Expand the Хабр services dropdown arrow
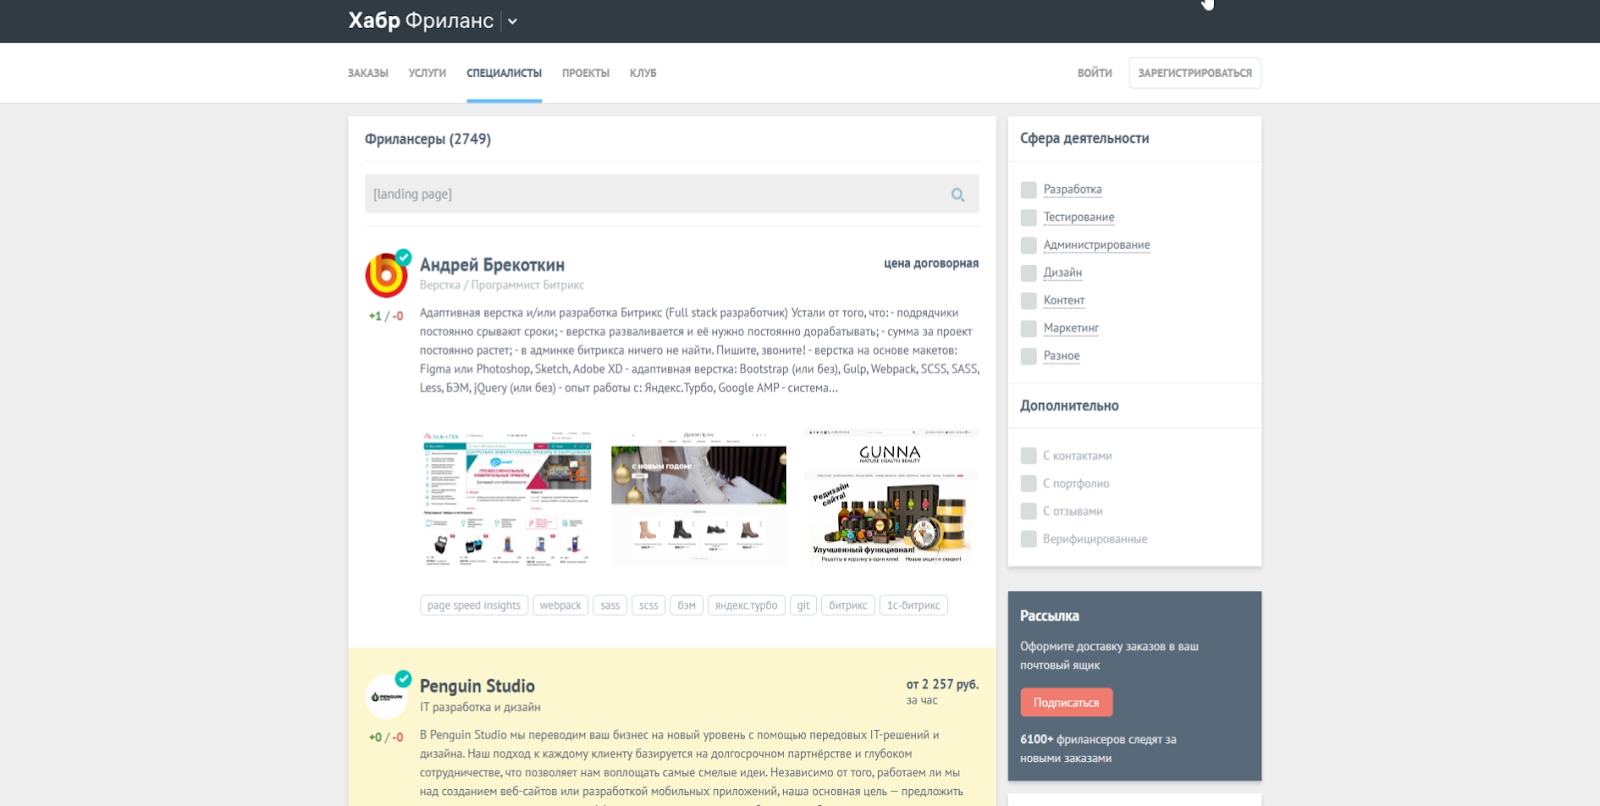 point(513,21)
